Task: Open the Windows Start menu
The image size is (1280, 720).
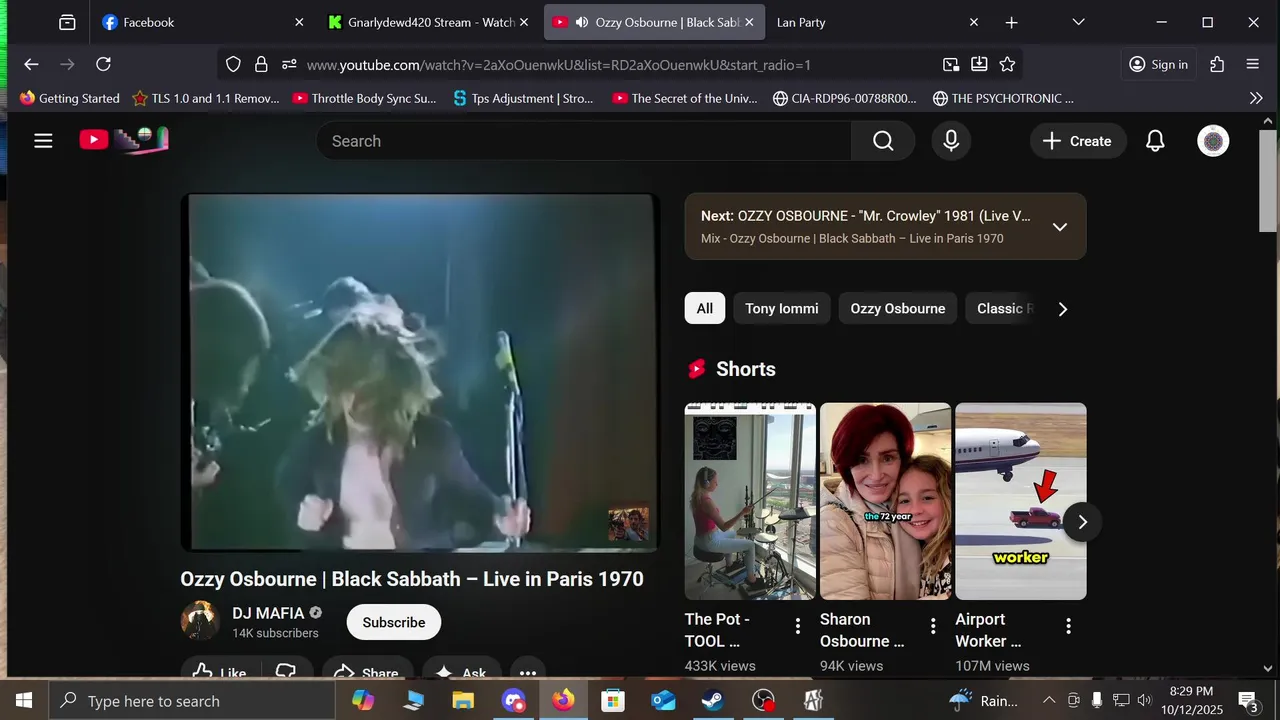Action: [24, 701]
